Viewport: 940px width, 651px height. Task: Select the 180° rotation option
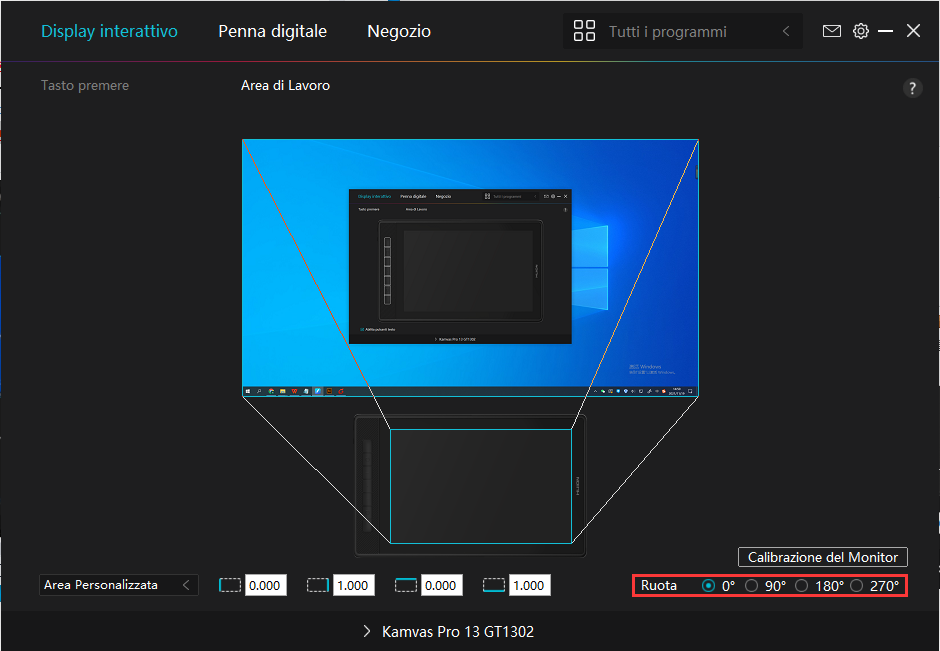[x=801, y=586]
